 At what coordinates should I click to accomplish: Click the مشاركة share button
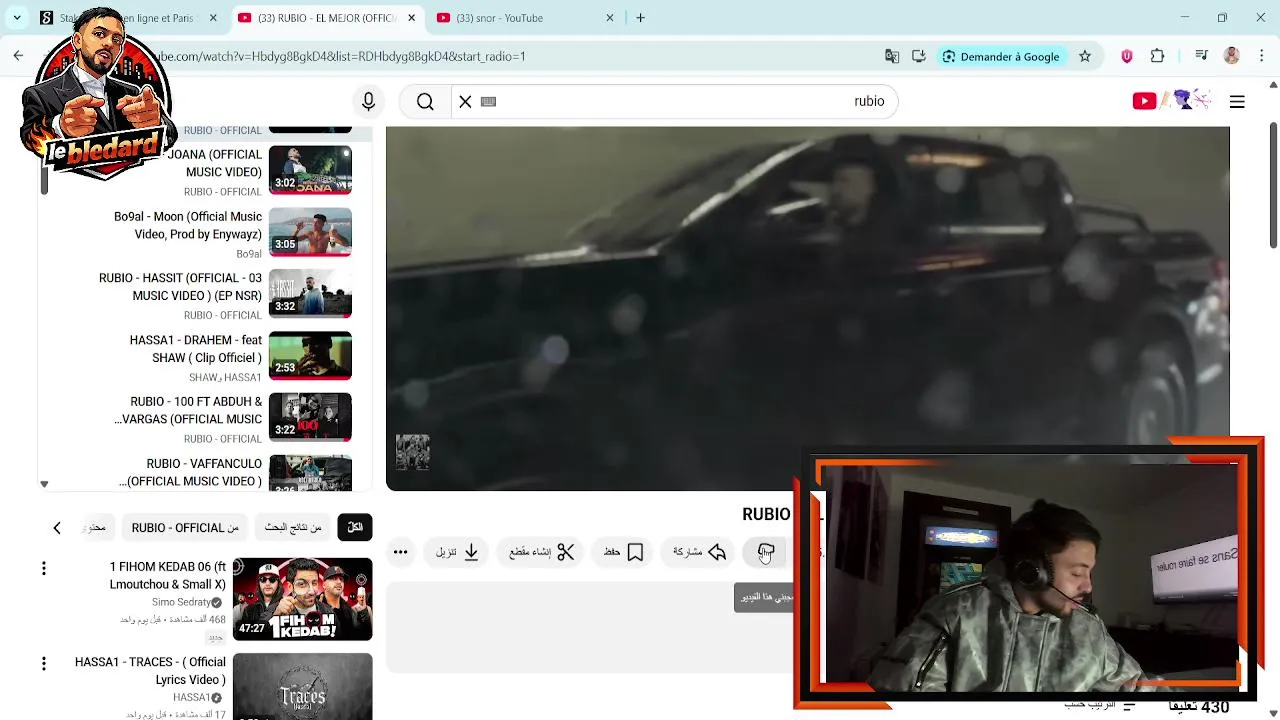pyautogui.click(x=700, y=552)
